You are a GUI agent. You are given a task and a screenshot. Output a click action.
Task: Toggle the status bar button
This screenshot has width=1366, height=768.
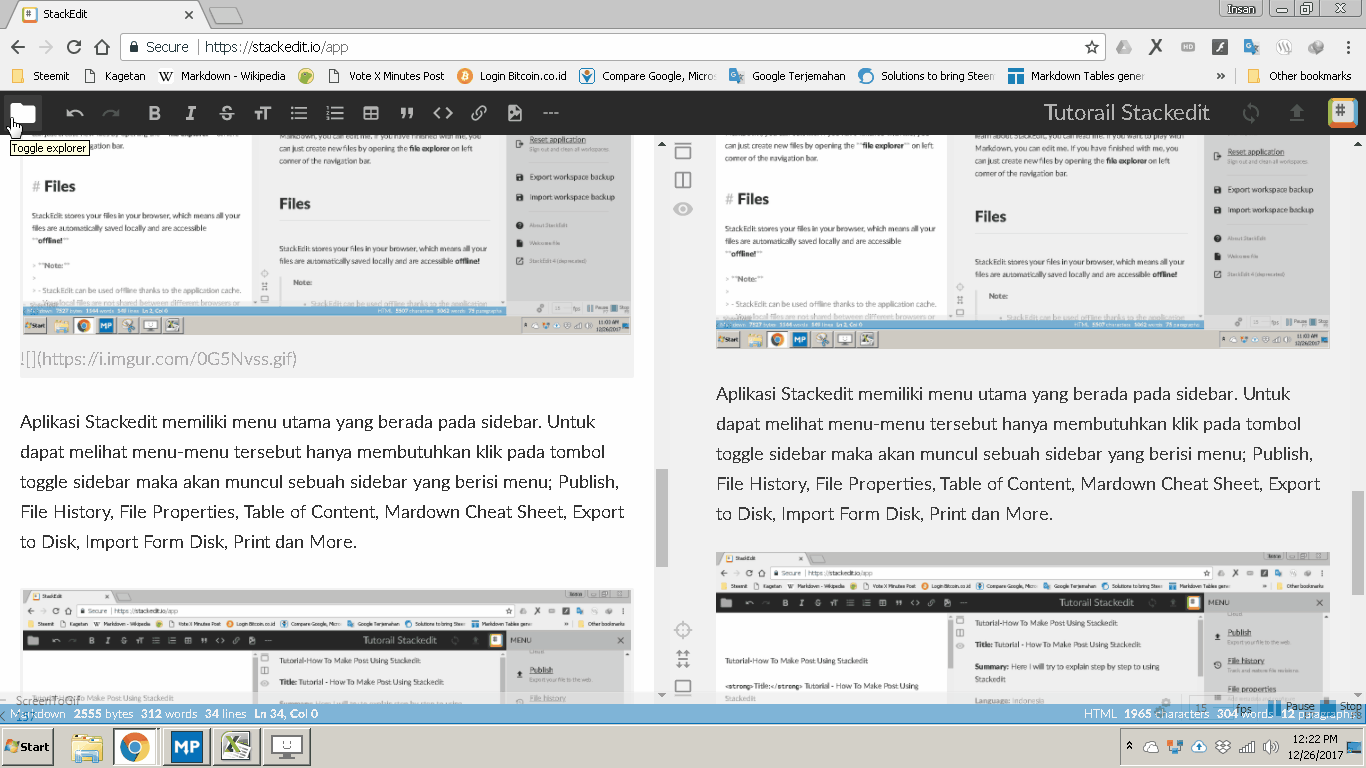click(683, 687)
